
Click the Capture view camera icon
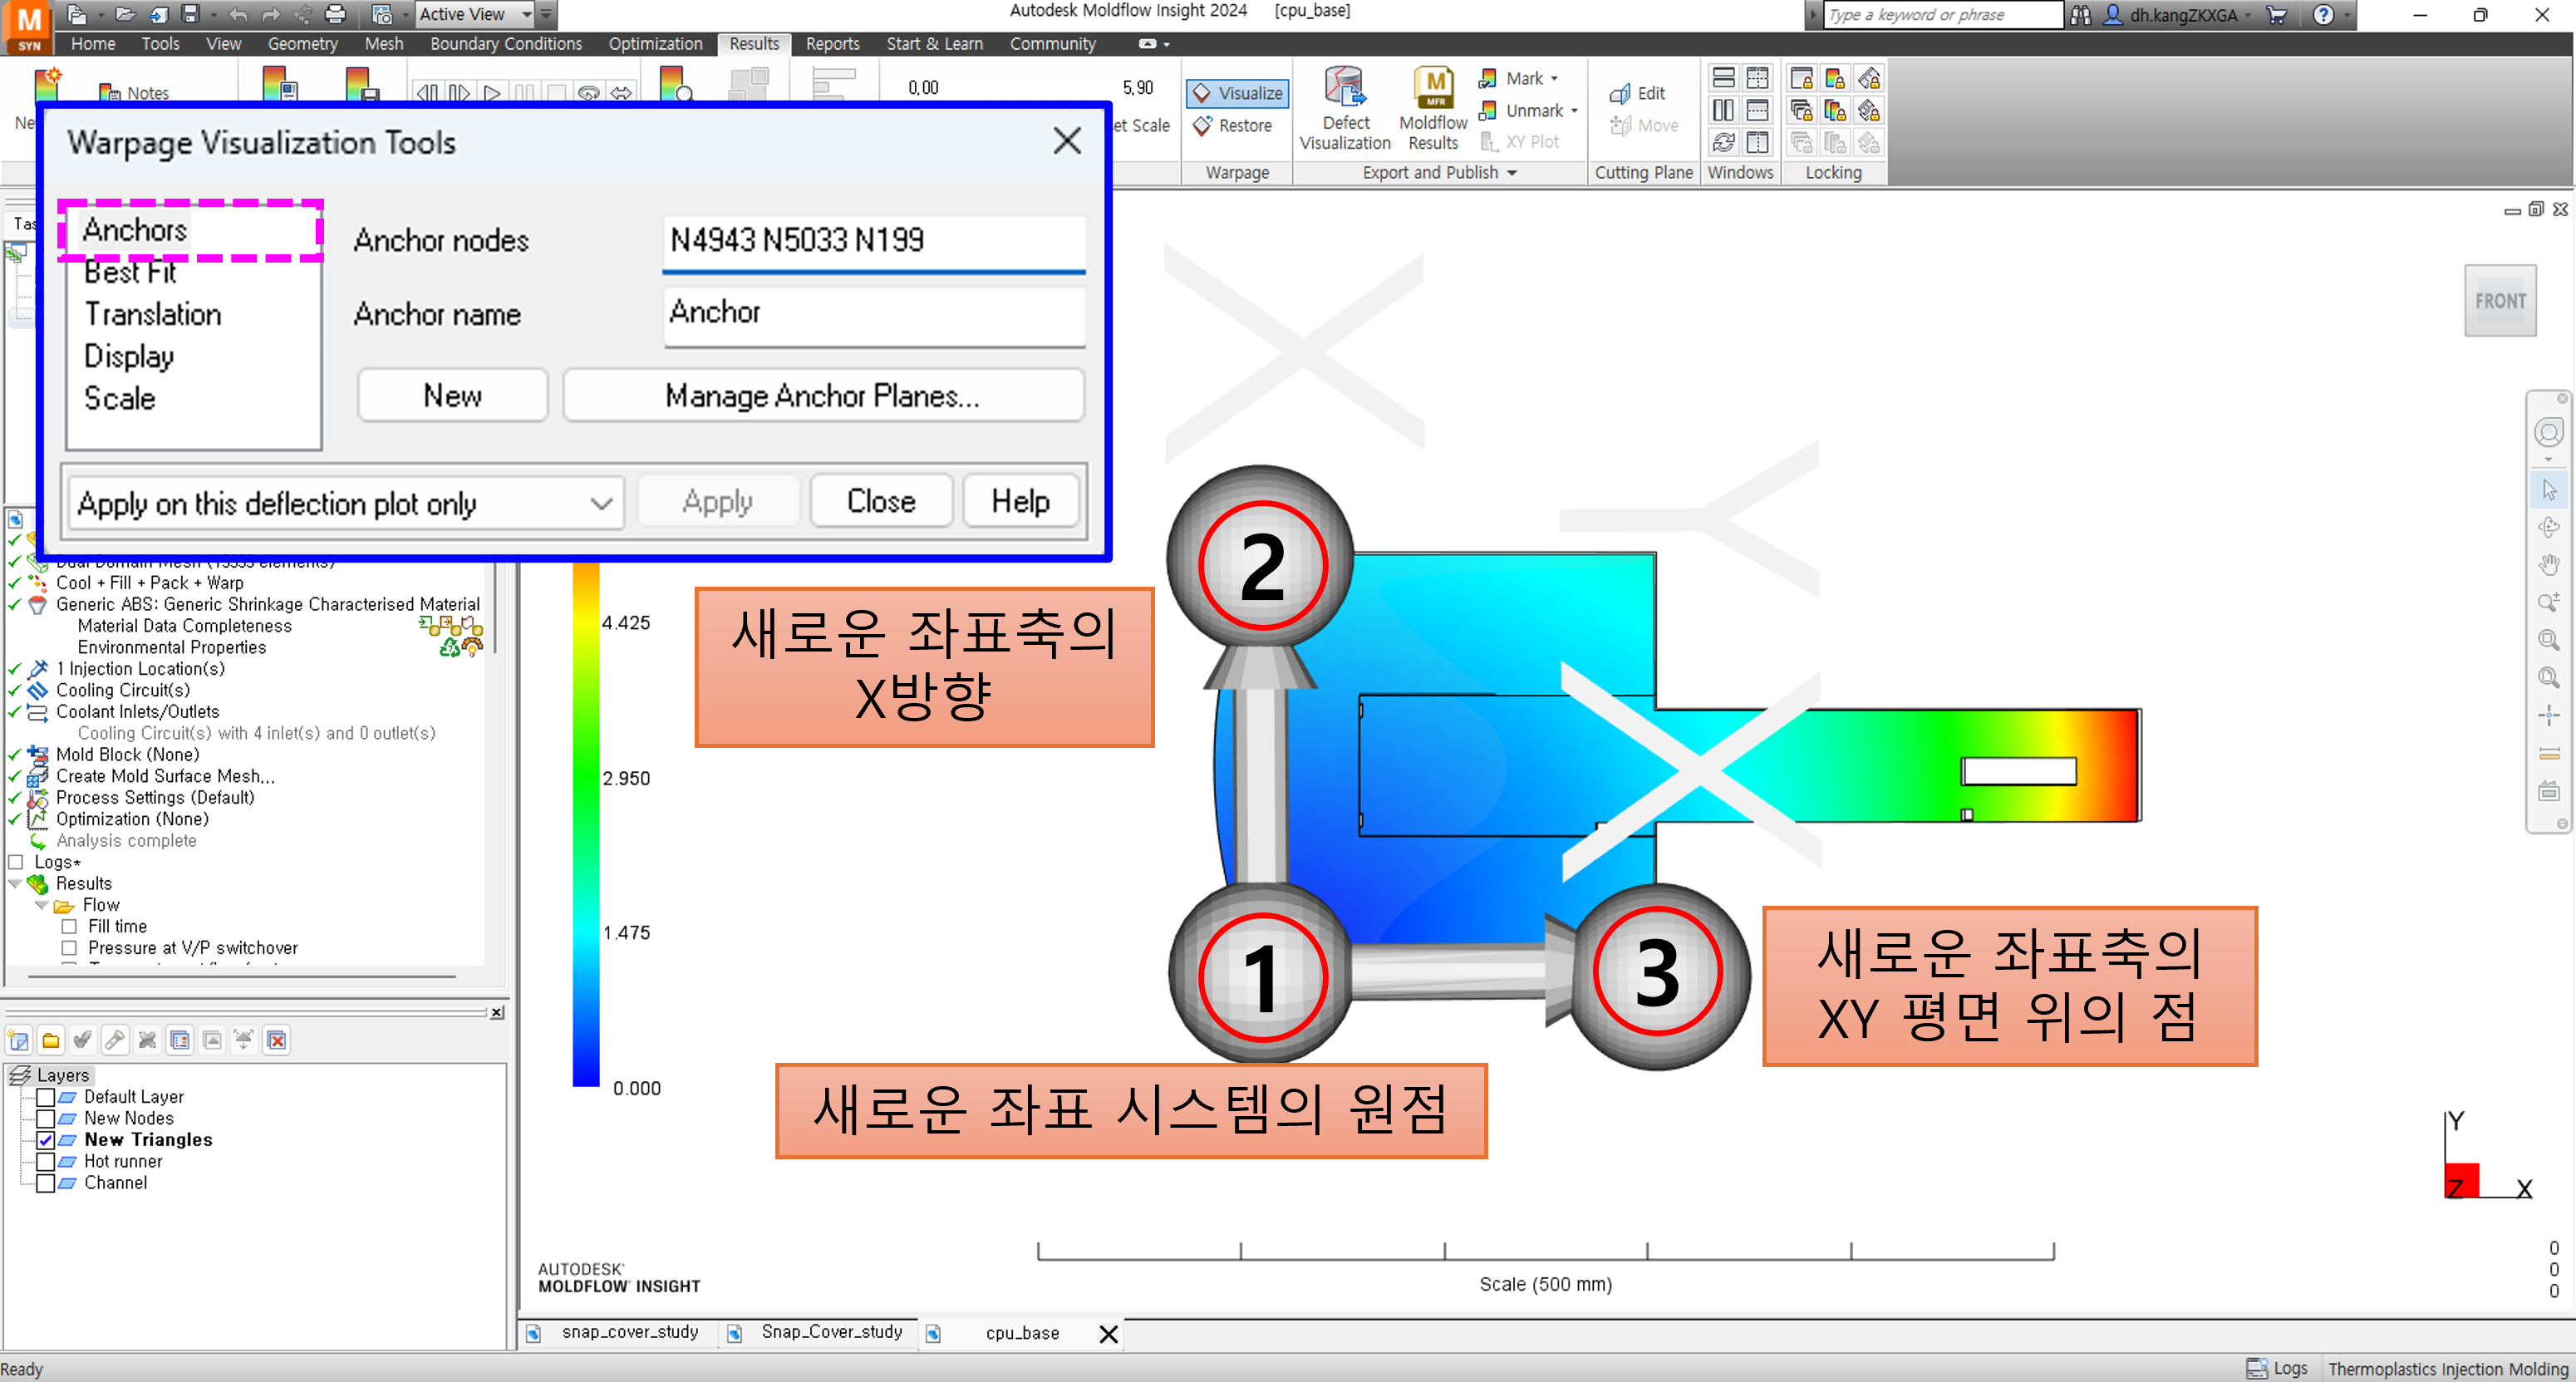381,14
